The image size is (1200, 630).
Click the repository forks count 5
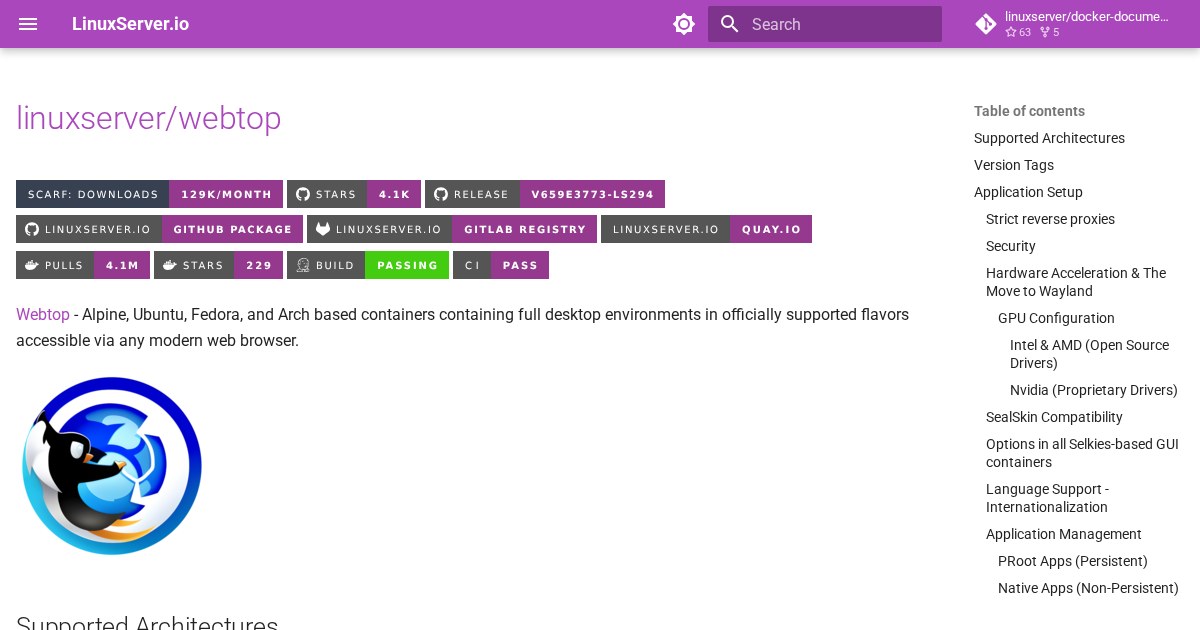pyautogui.click(x=1049, y=32)
